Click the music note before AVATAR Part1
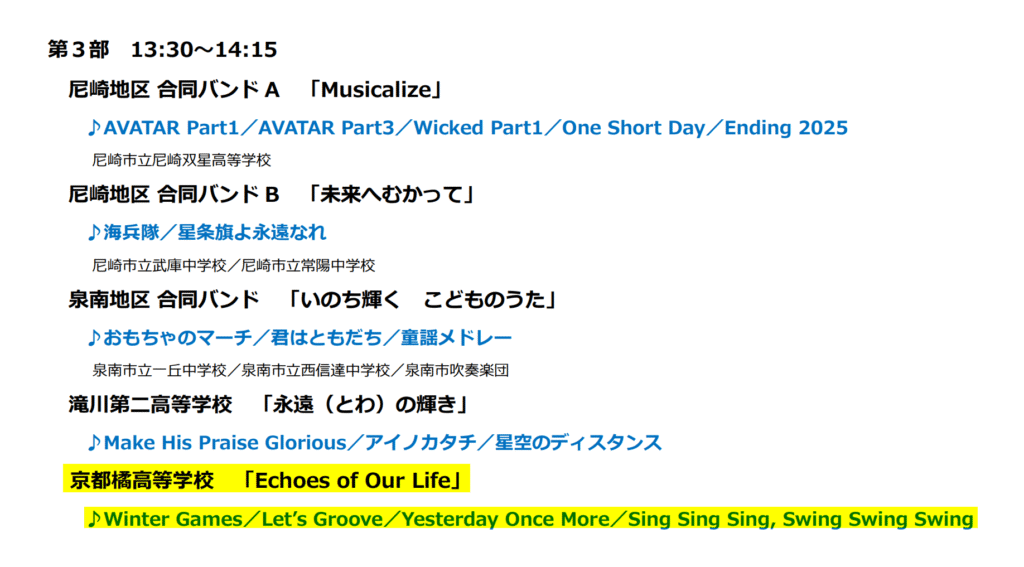Viewport: 1024px width, 567px height. click(94, 127)
